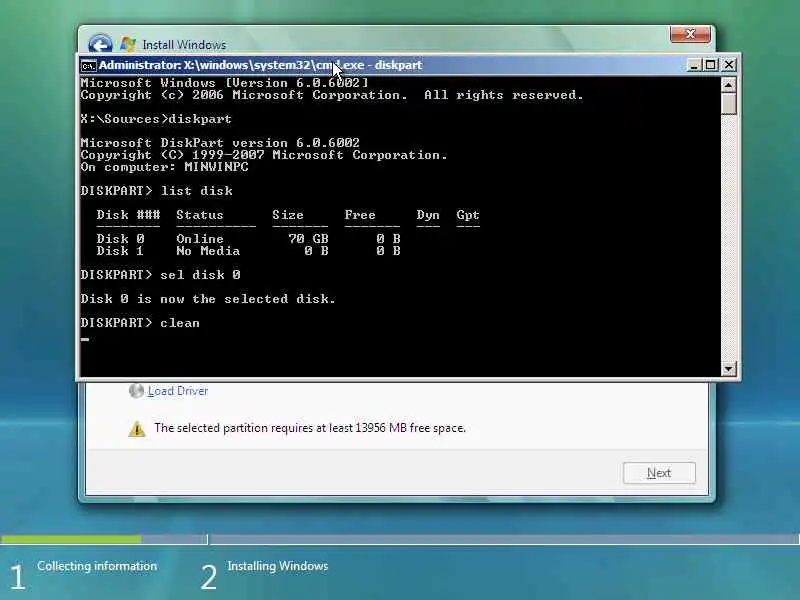The image size is (800, 600).
Task: Open the Load Driver link
Action: pos(178,391)
